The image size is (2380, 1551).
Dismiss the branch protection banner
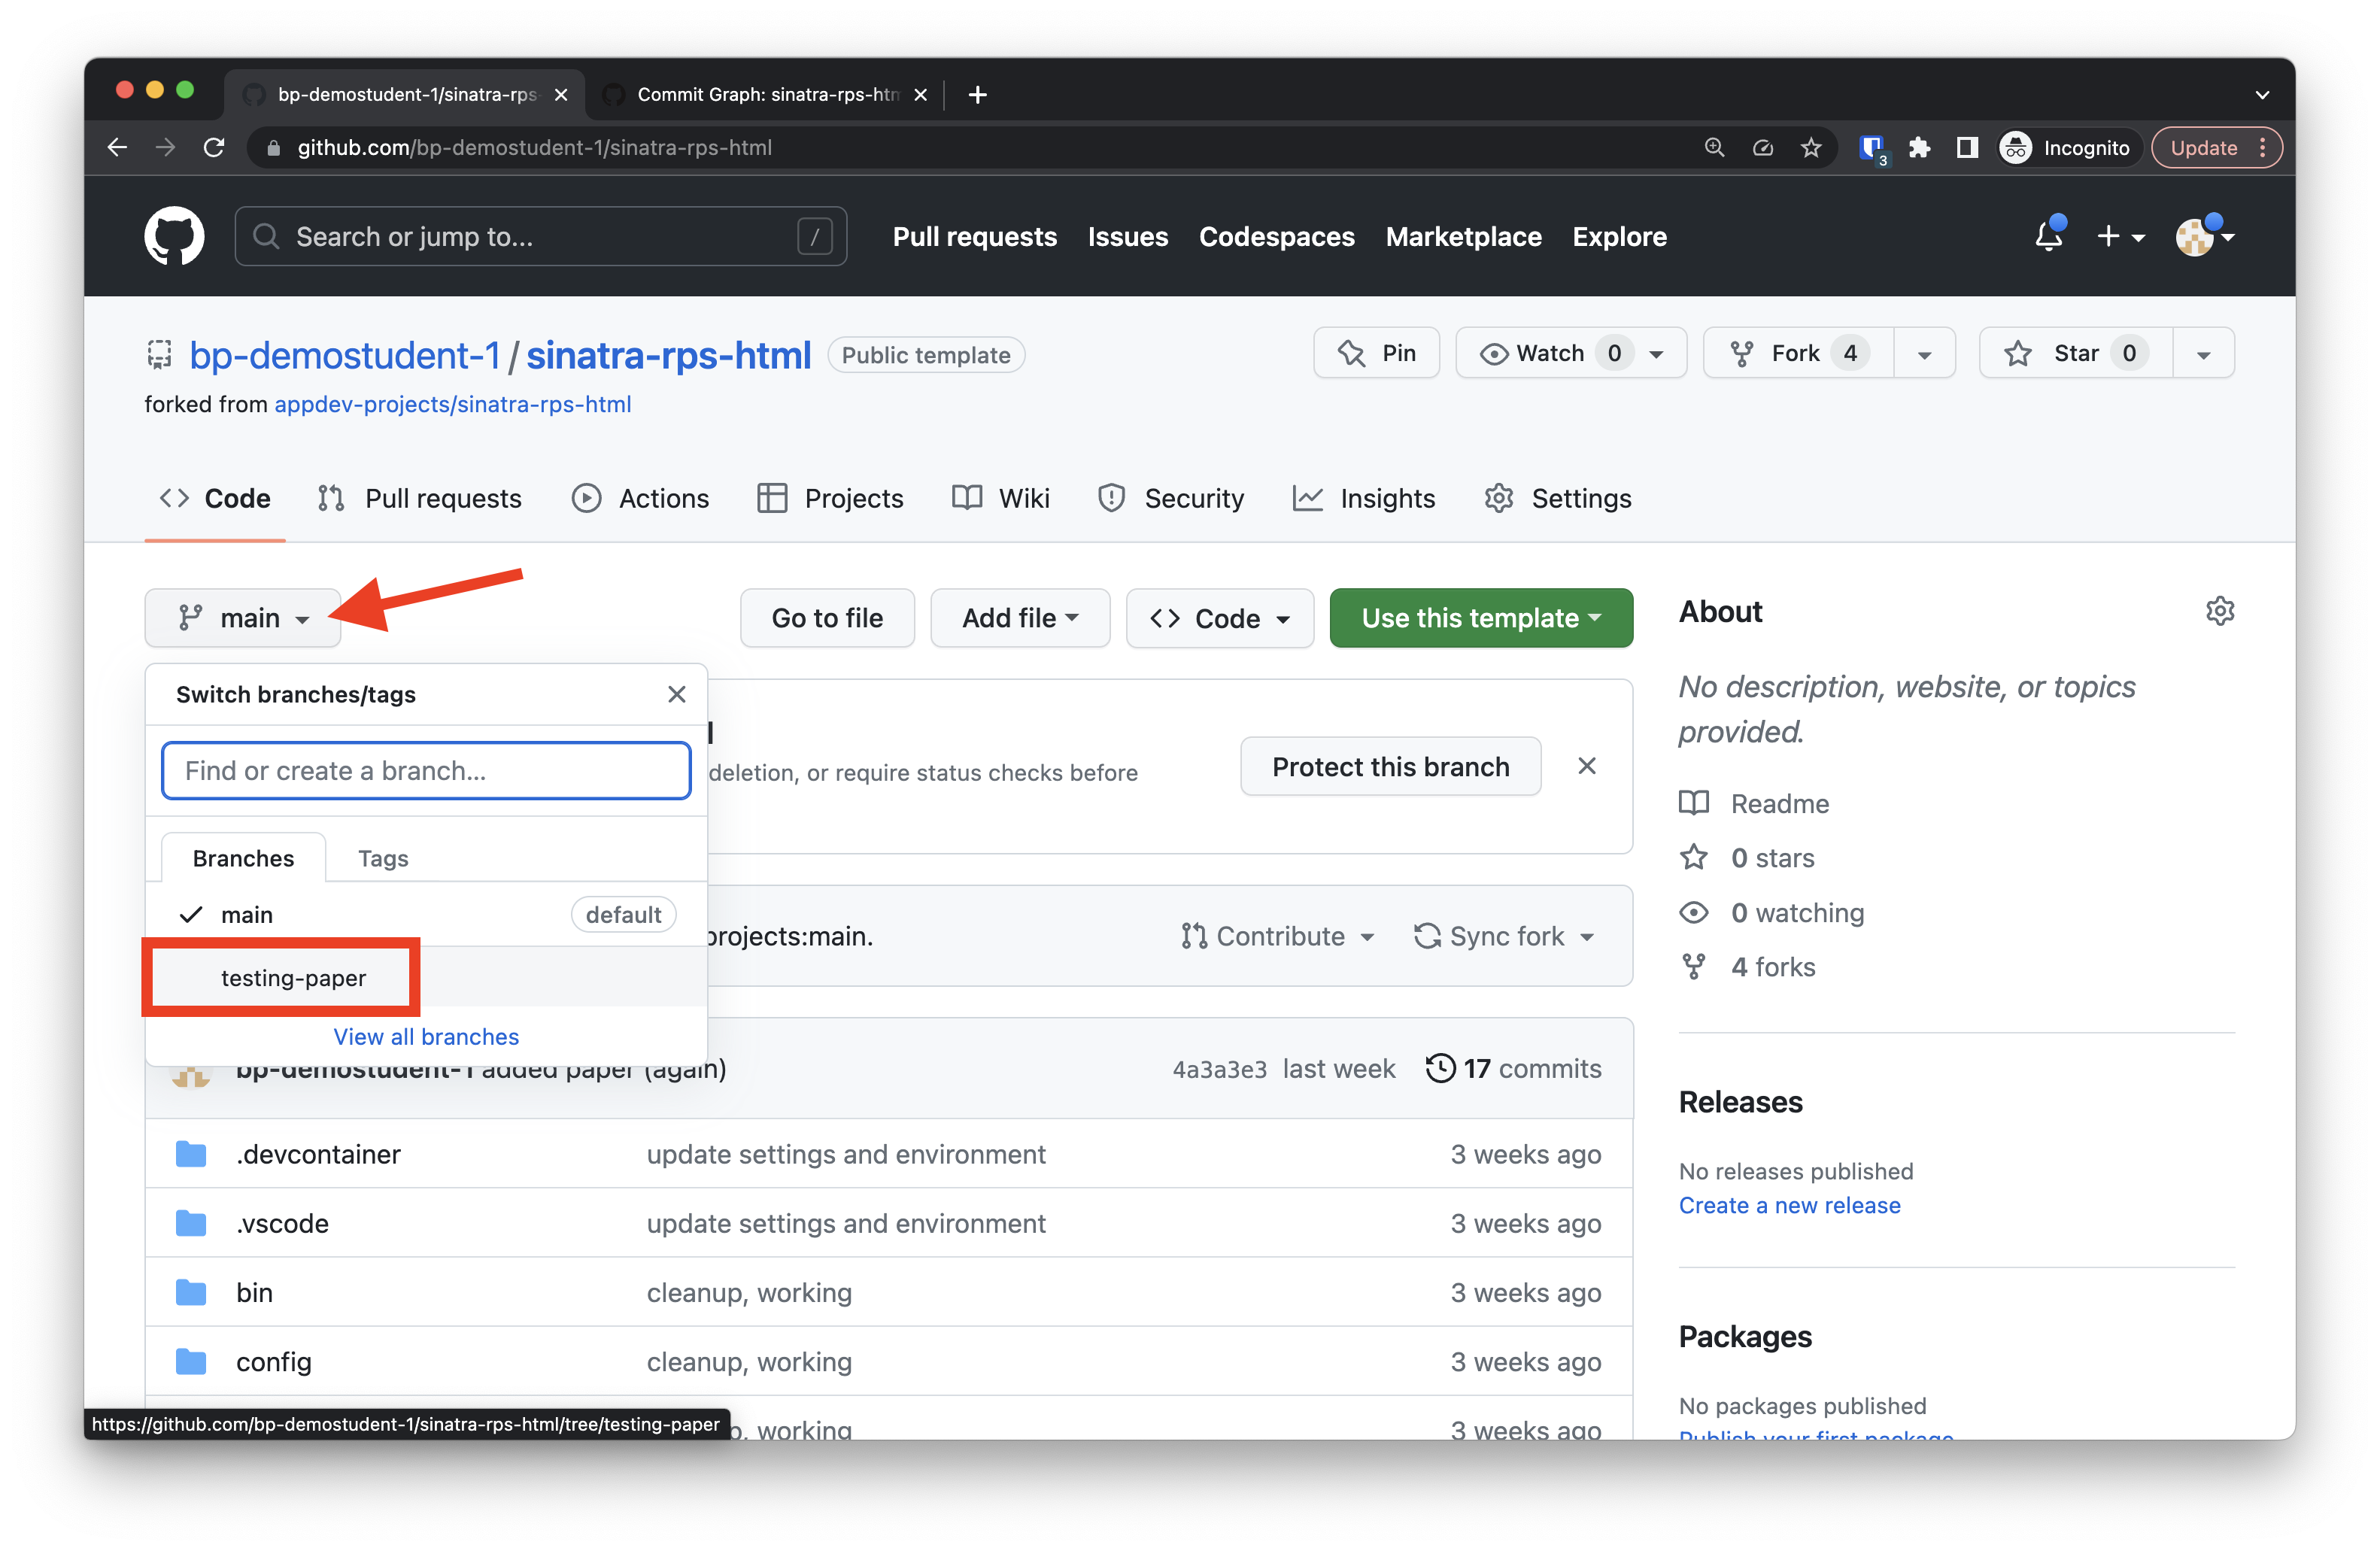pos(1587,766)
